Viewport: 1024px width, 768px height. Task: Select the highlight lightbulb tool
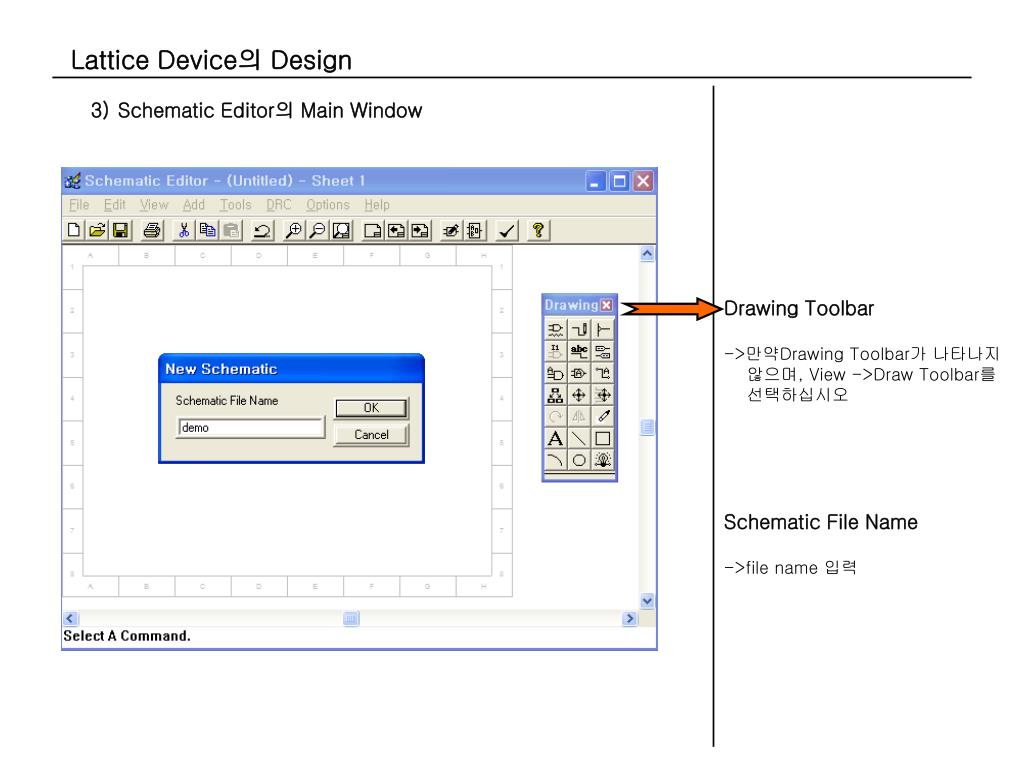pyautogui.click(x=603, y=460)
